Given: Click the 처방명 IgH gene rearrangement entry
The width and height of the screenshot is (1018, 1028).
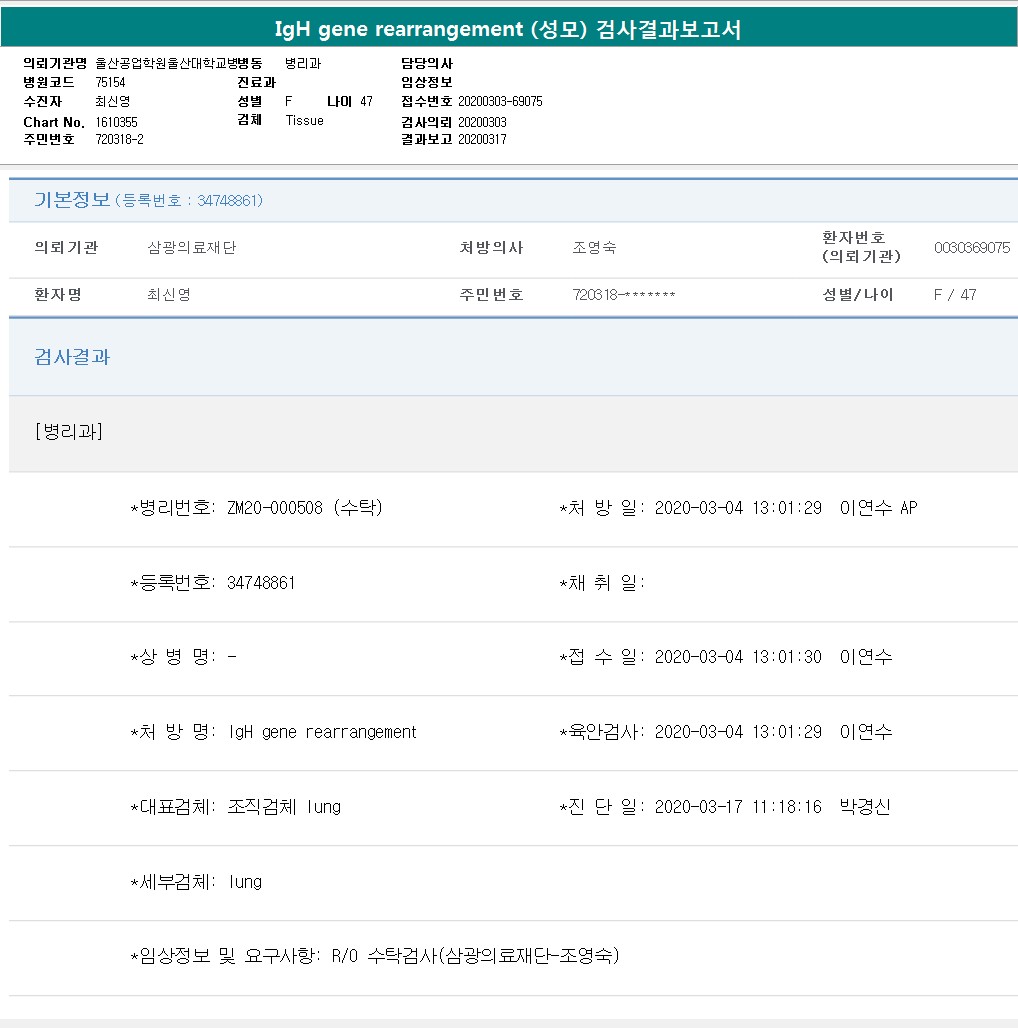Looking at the screenshot, I should [322, 732].
